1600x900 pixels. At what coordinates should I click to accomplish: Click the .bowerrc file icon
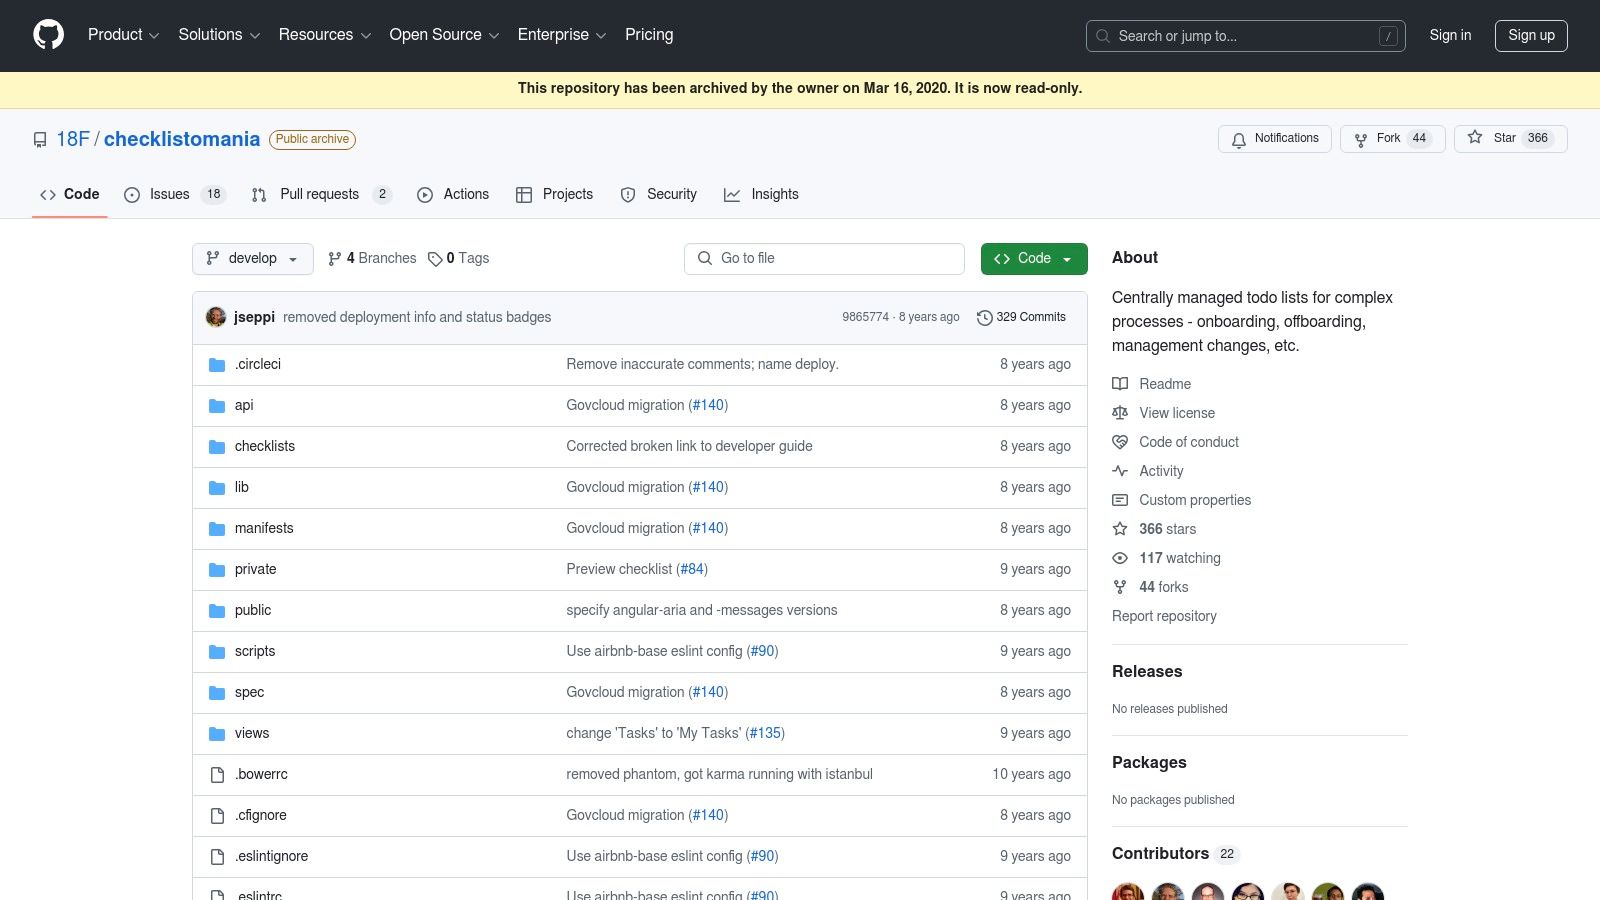[x=217, y=775]
